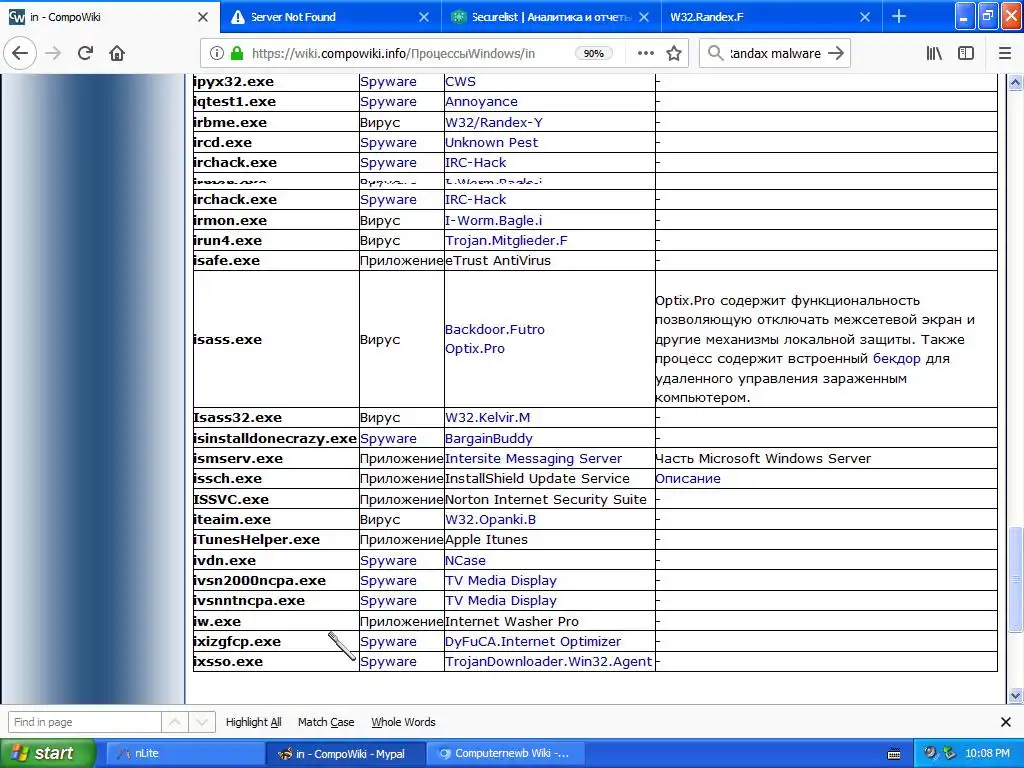
Task: Close the in - CompoWiki tab
Action: (x=202, y=17)
